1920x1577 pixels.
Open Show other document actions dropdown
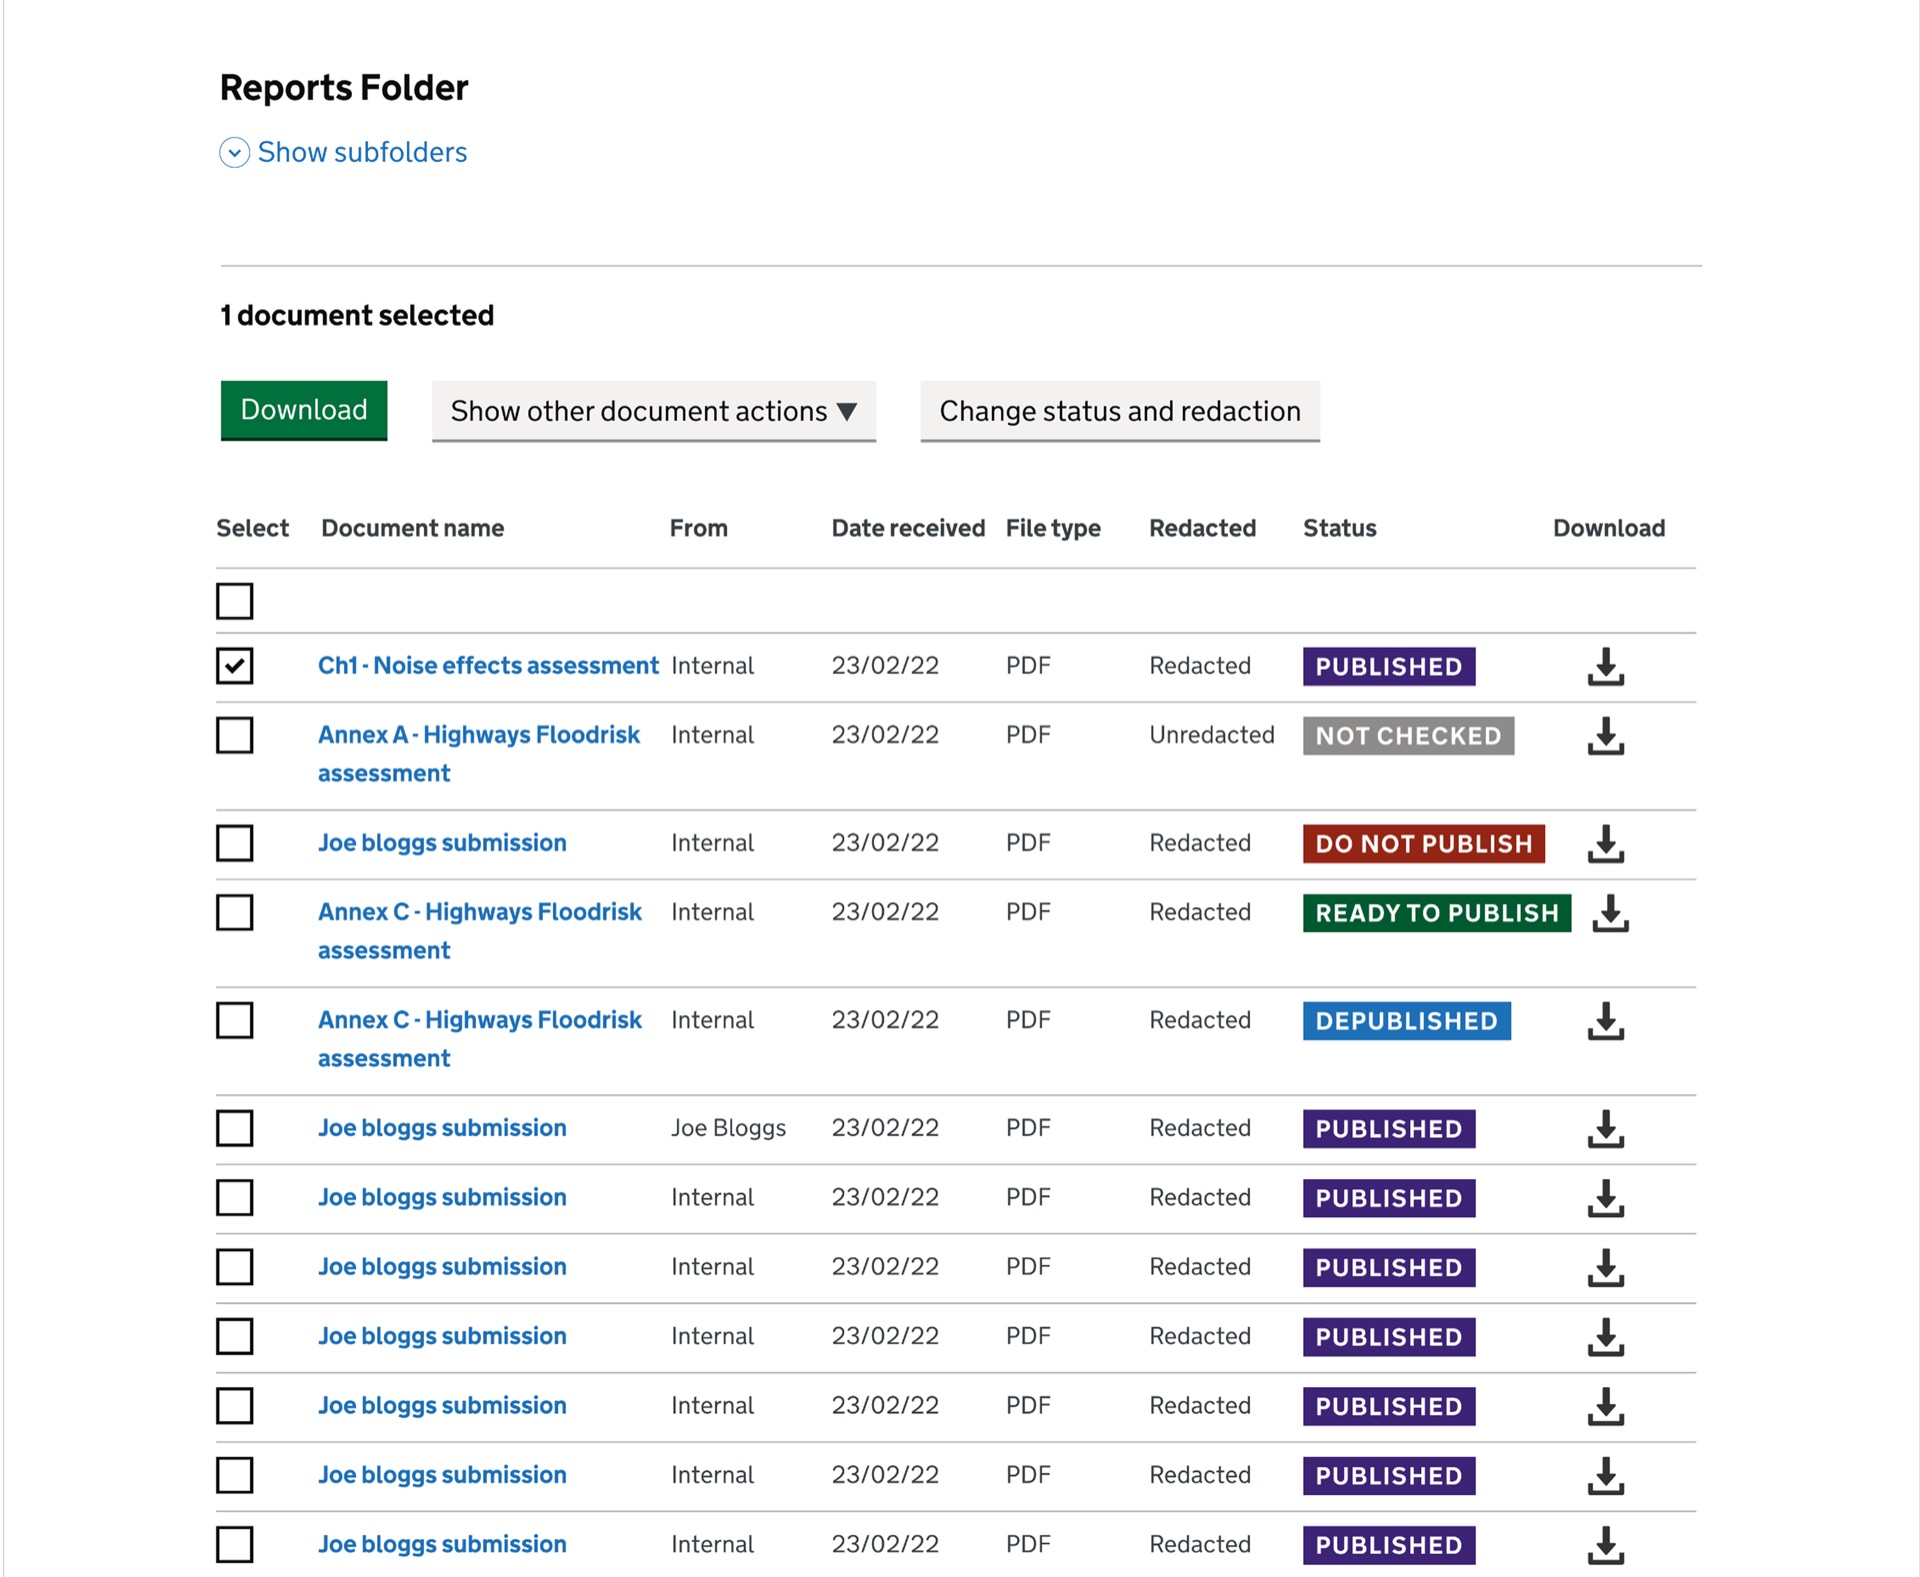(x=654, y=411)
